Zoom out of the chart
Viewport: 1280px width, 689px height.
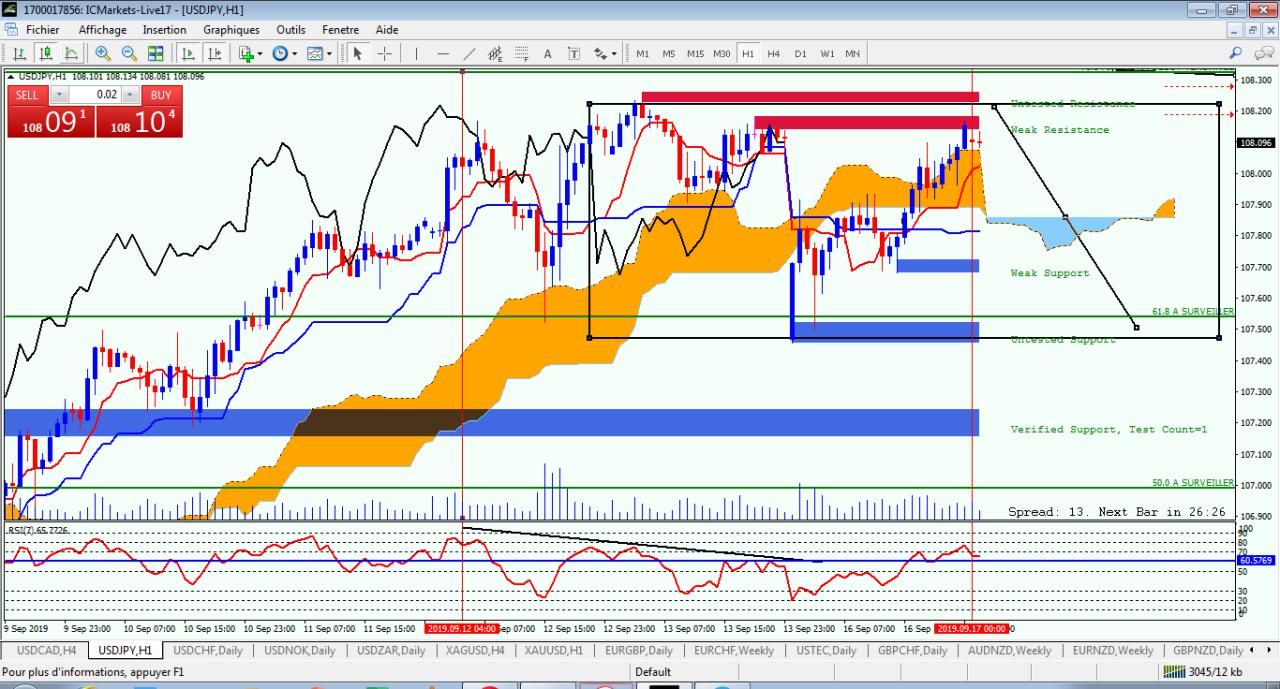click(x=129, y=53)
